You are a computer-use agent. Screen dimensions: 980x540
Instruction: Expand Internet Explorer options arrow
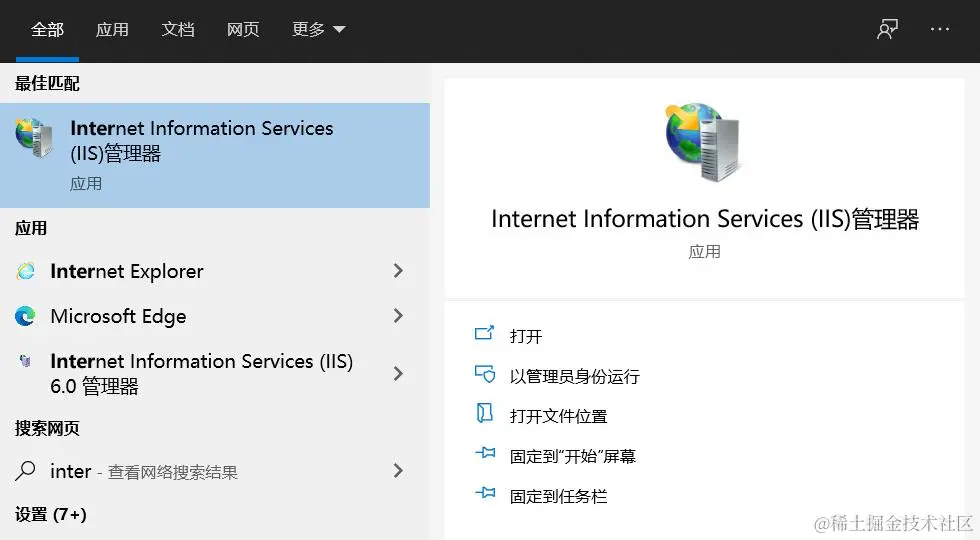coord(398,271)
